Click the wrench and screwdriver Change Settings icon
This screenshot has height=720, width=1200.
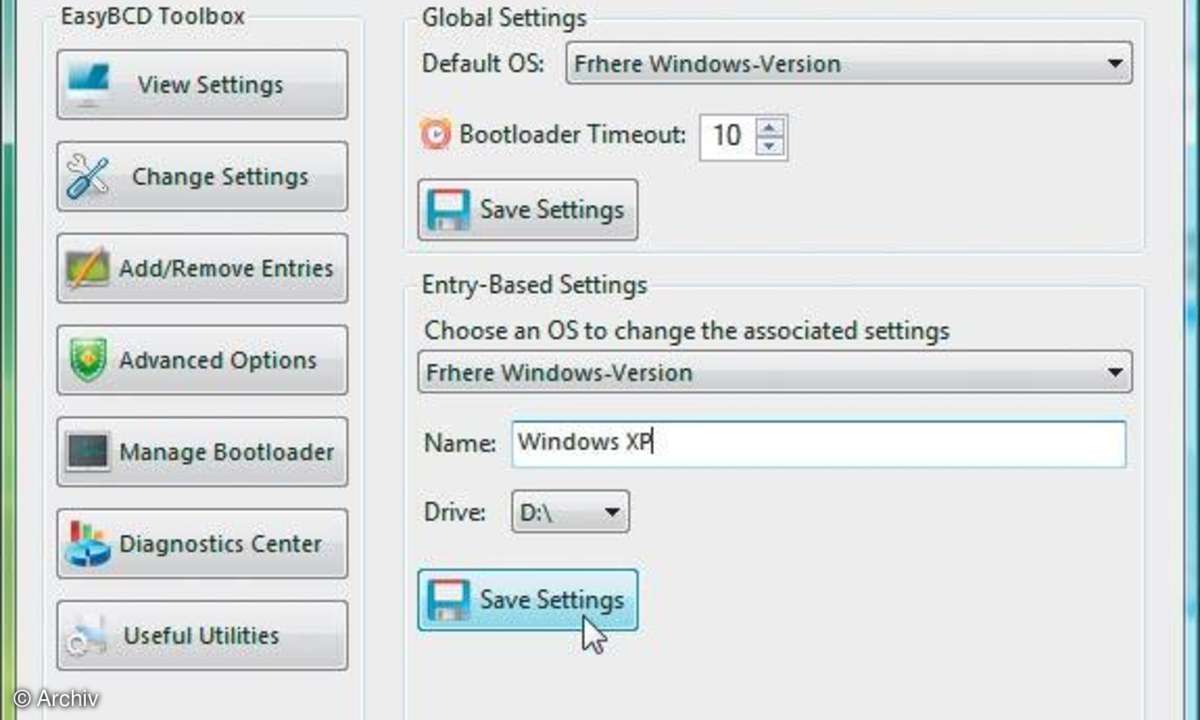87,177
